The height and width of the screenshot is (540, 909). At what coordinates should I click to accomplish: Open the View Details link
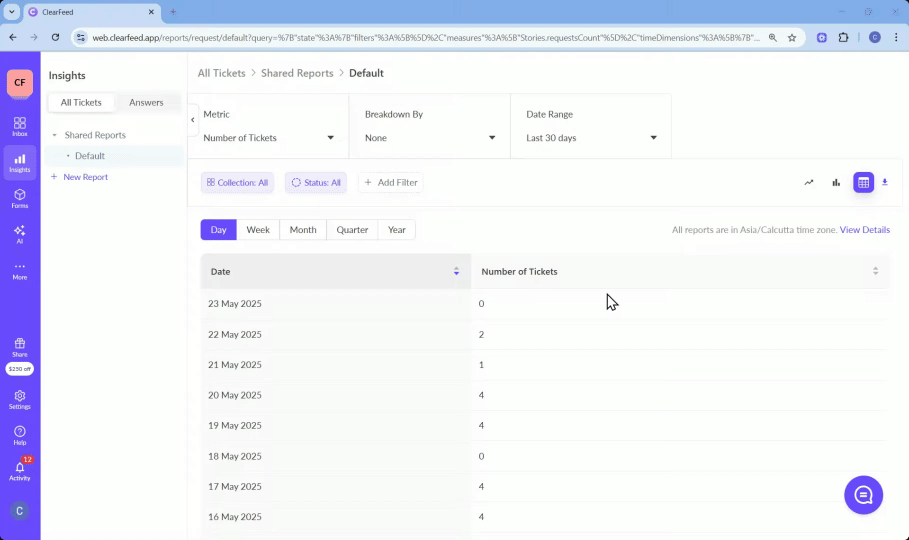(x=864, y=230)
